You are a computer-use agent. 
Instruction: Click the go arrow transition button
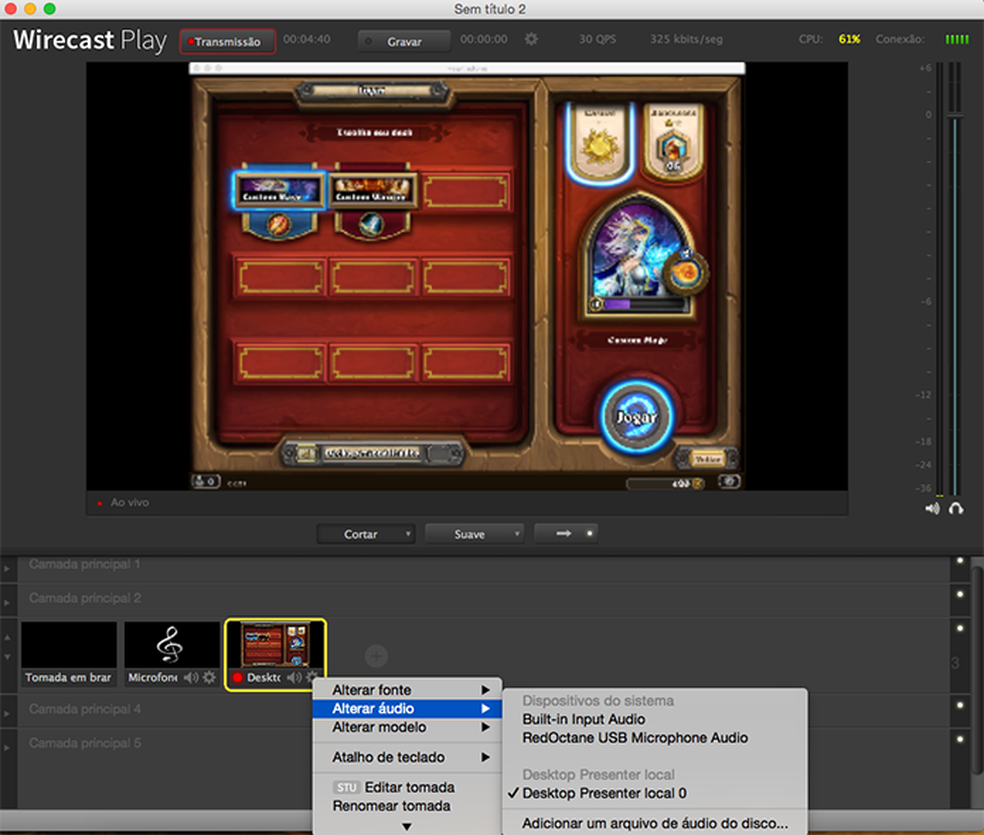[x=564, y=533]
